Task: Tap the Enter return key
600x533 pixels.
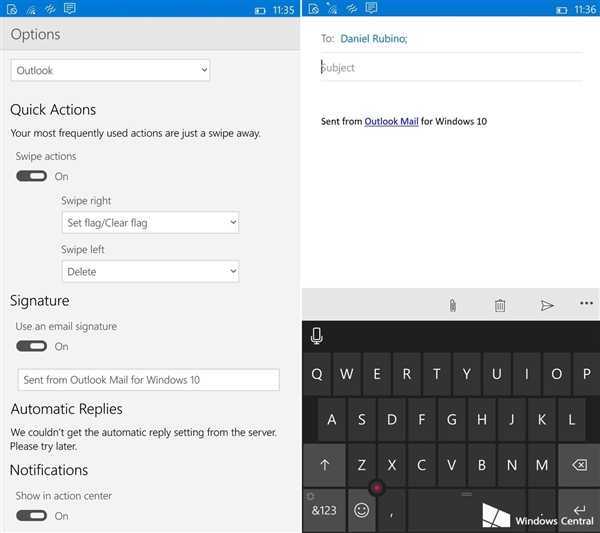Action: click(579, 510)
